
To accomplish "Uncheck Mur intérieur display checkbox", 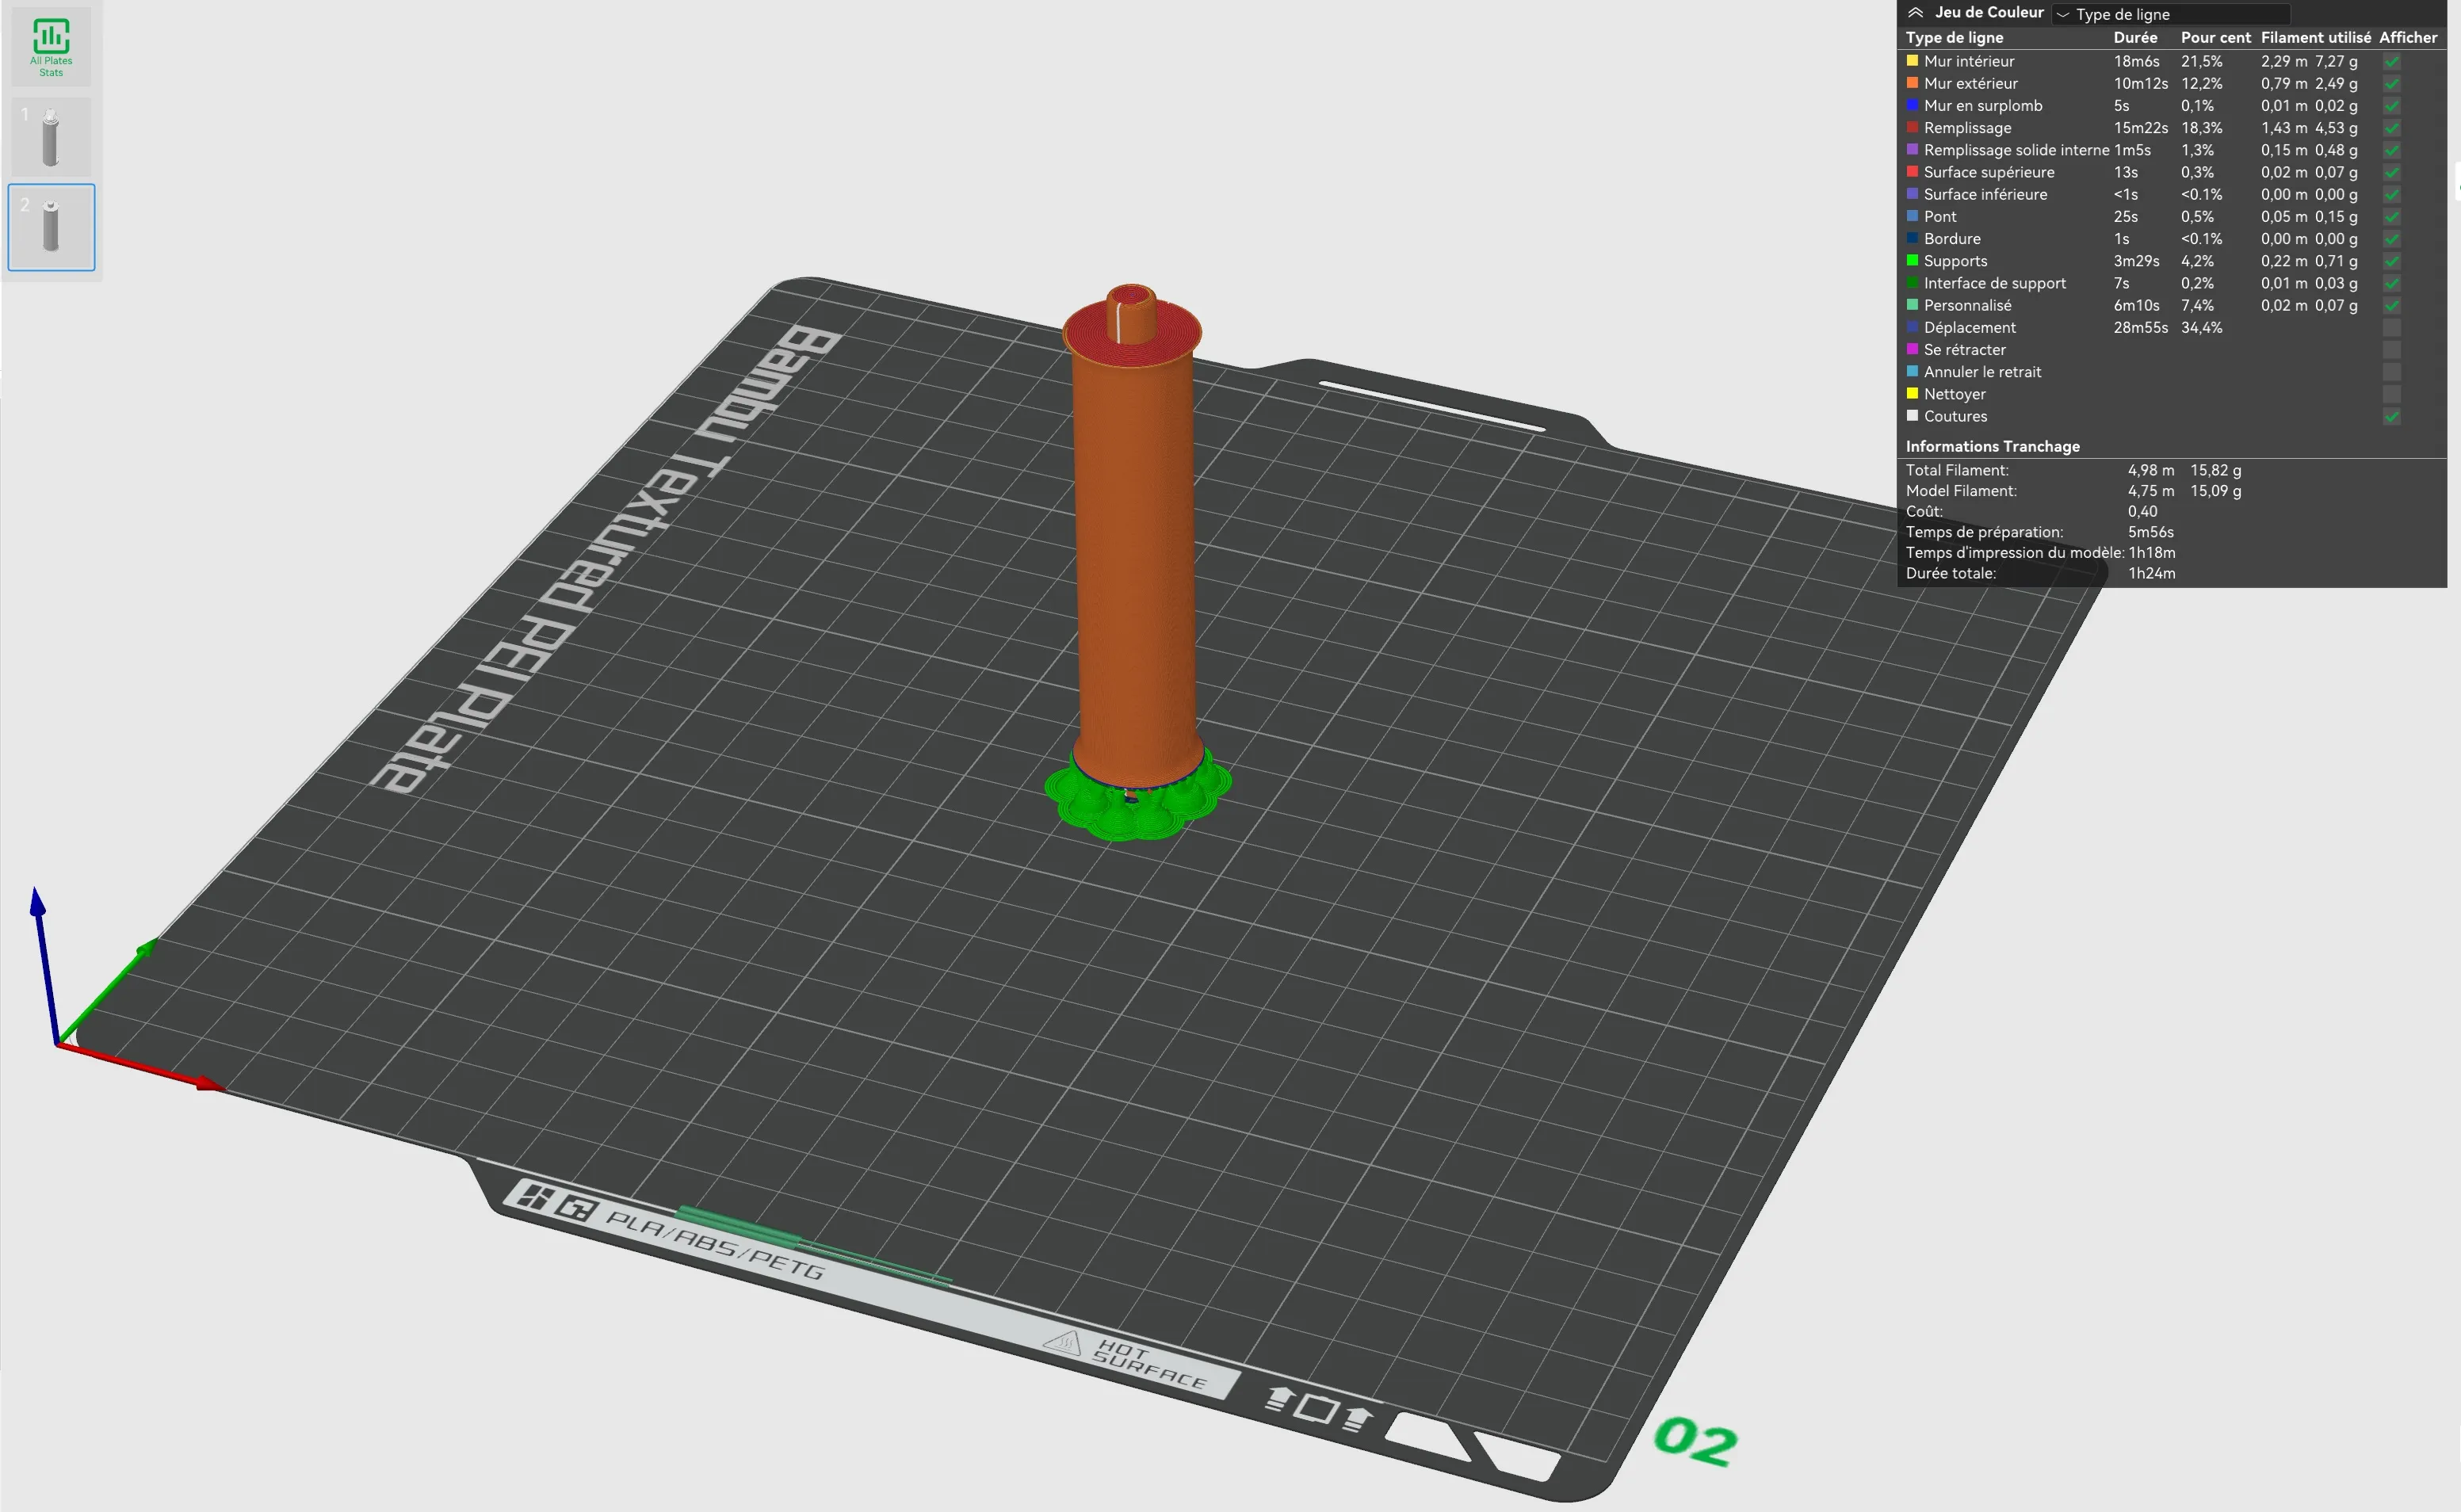I will coord(2391,61).
